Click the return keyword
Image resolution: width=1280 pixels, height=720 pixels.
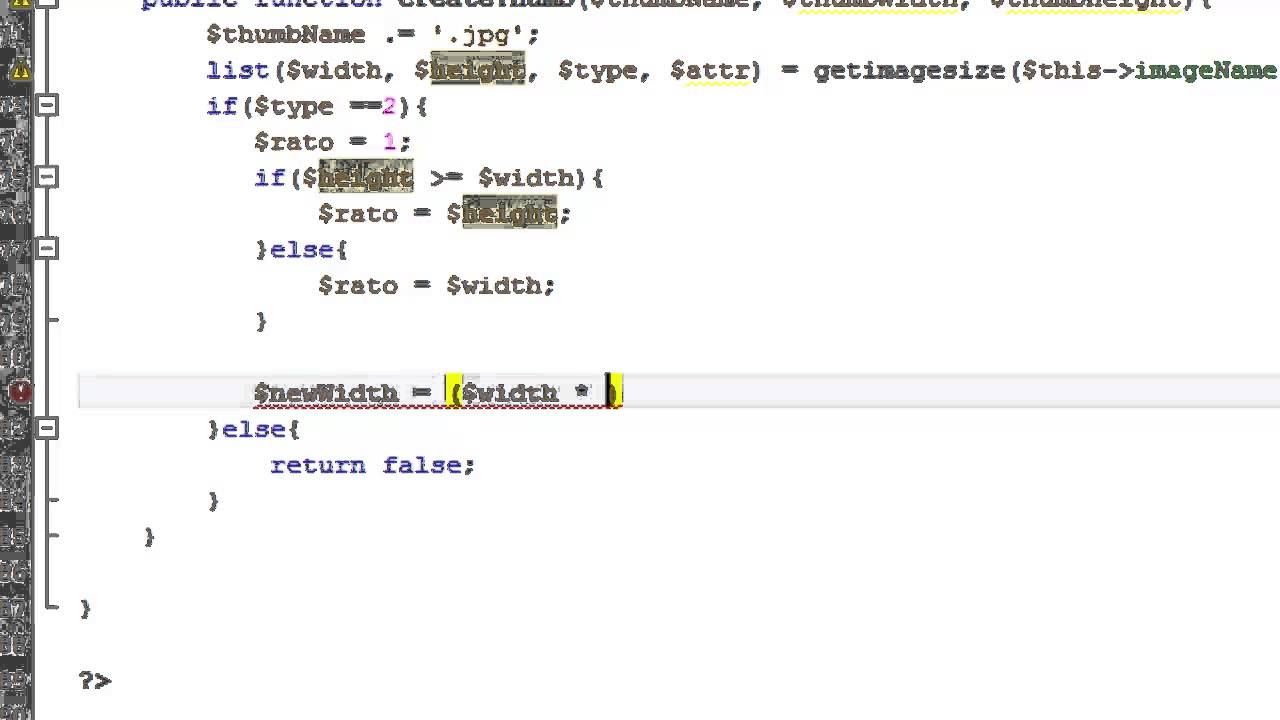(x=318, y=464)
